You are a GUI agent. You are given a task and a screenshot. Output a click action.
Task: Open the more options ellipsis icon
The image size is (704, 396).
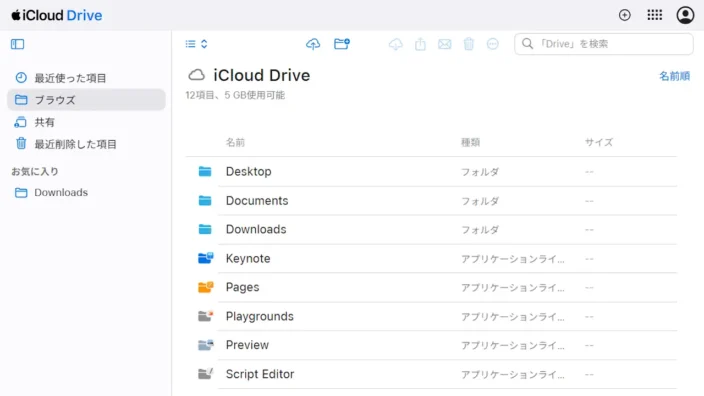(493, 44)
